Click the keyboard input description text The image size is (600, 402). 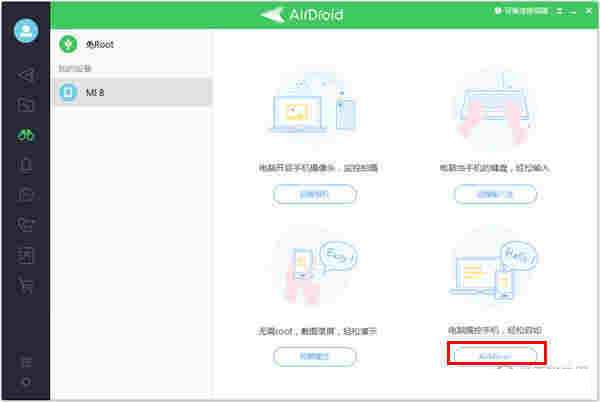pyautogui.click(x=495, y=168)
